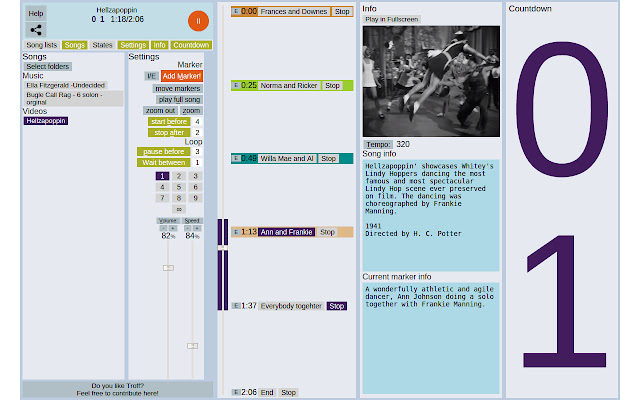Toggle the Settings panel tab
The image size is (640, 400).
[x=133, y=45]
